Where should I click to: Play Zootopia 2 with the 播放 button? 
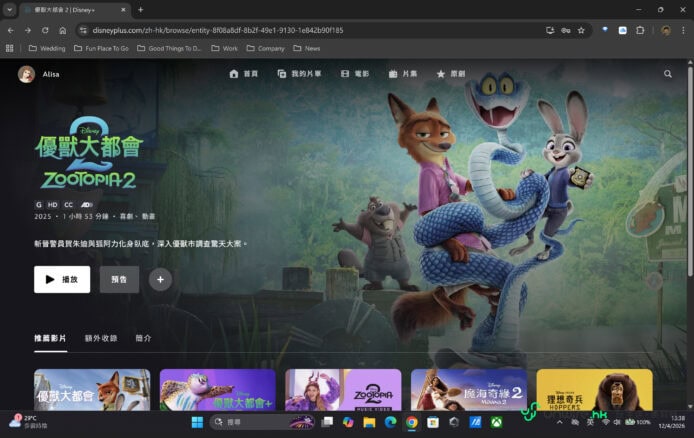[62, 279]
